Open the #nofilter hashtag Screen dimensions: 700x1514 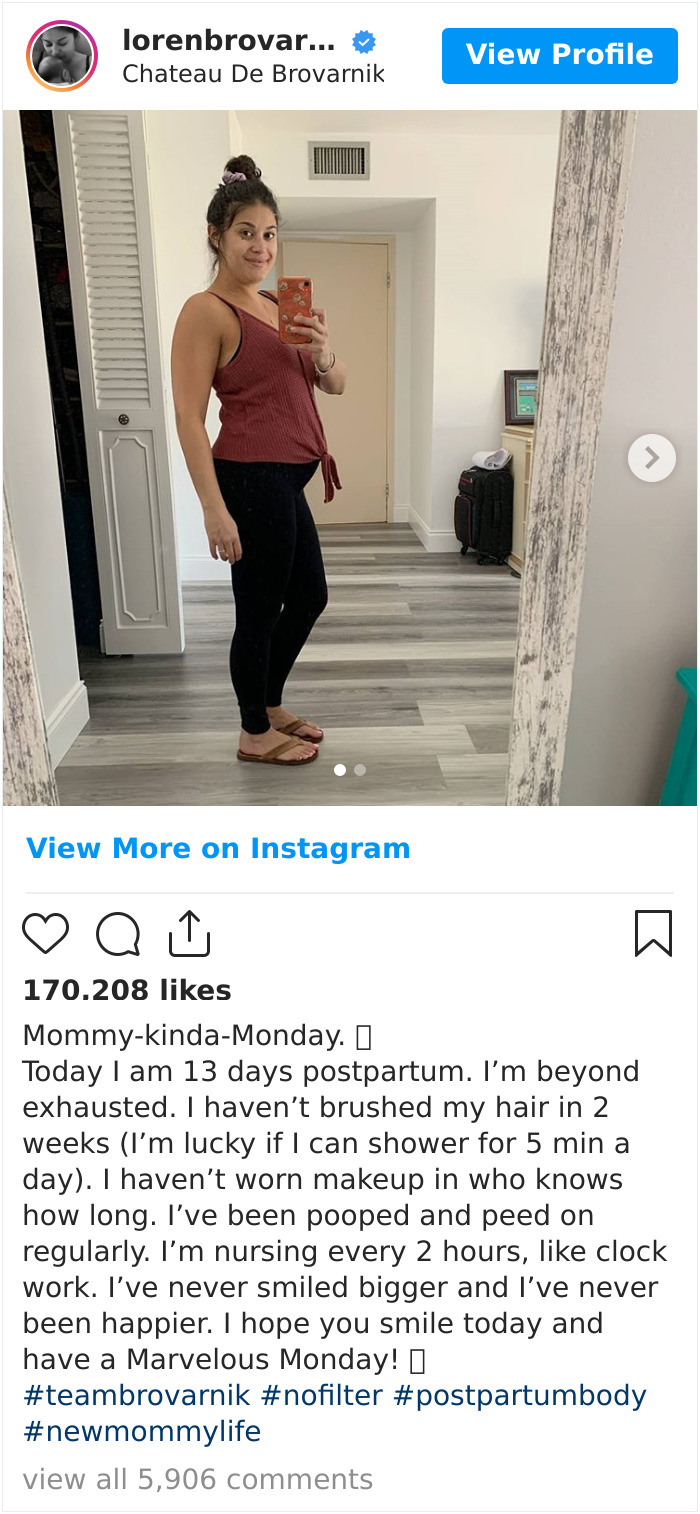(322, 1395)
